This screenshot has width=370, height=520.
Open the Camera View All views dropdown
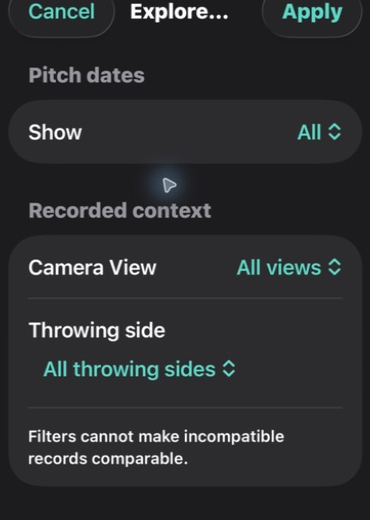(x=289, y=267)
